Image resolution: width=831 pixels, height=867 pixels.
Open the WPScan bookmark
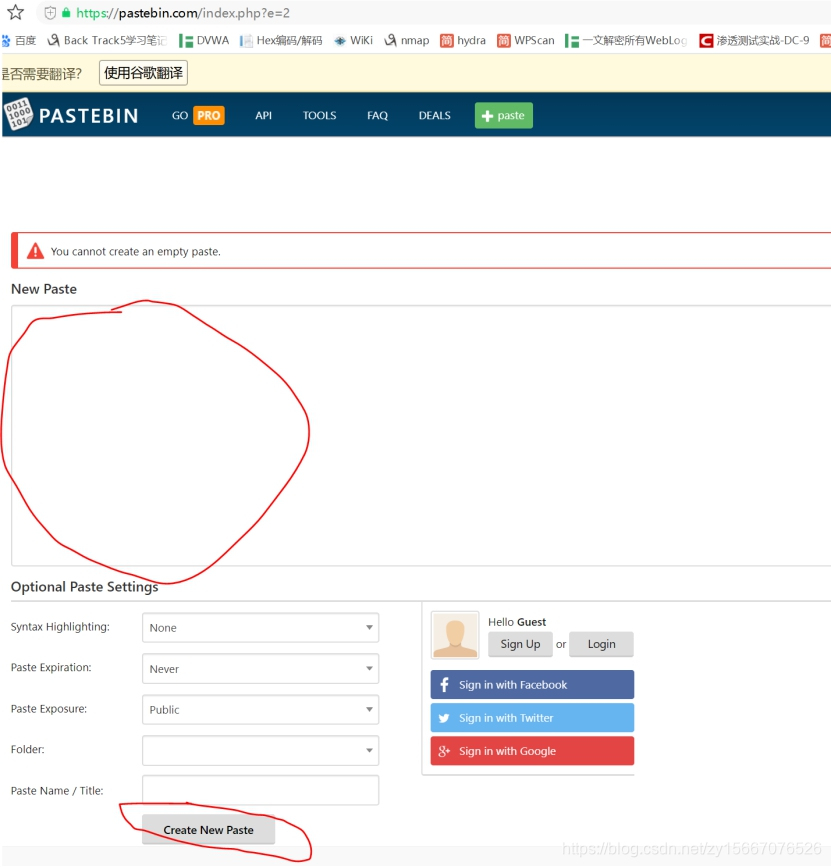pos(526,40)
